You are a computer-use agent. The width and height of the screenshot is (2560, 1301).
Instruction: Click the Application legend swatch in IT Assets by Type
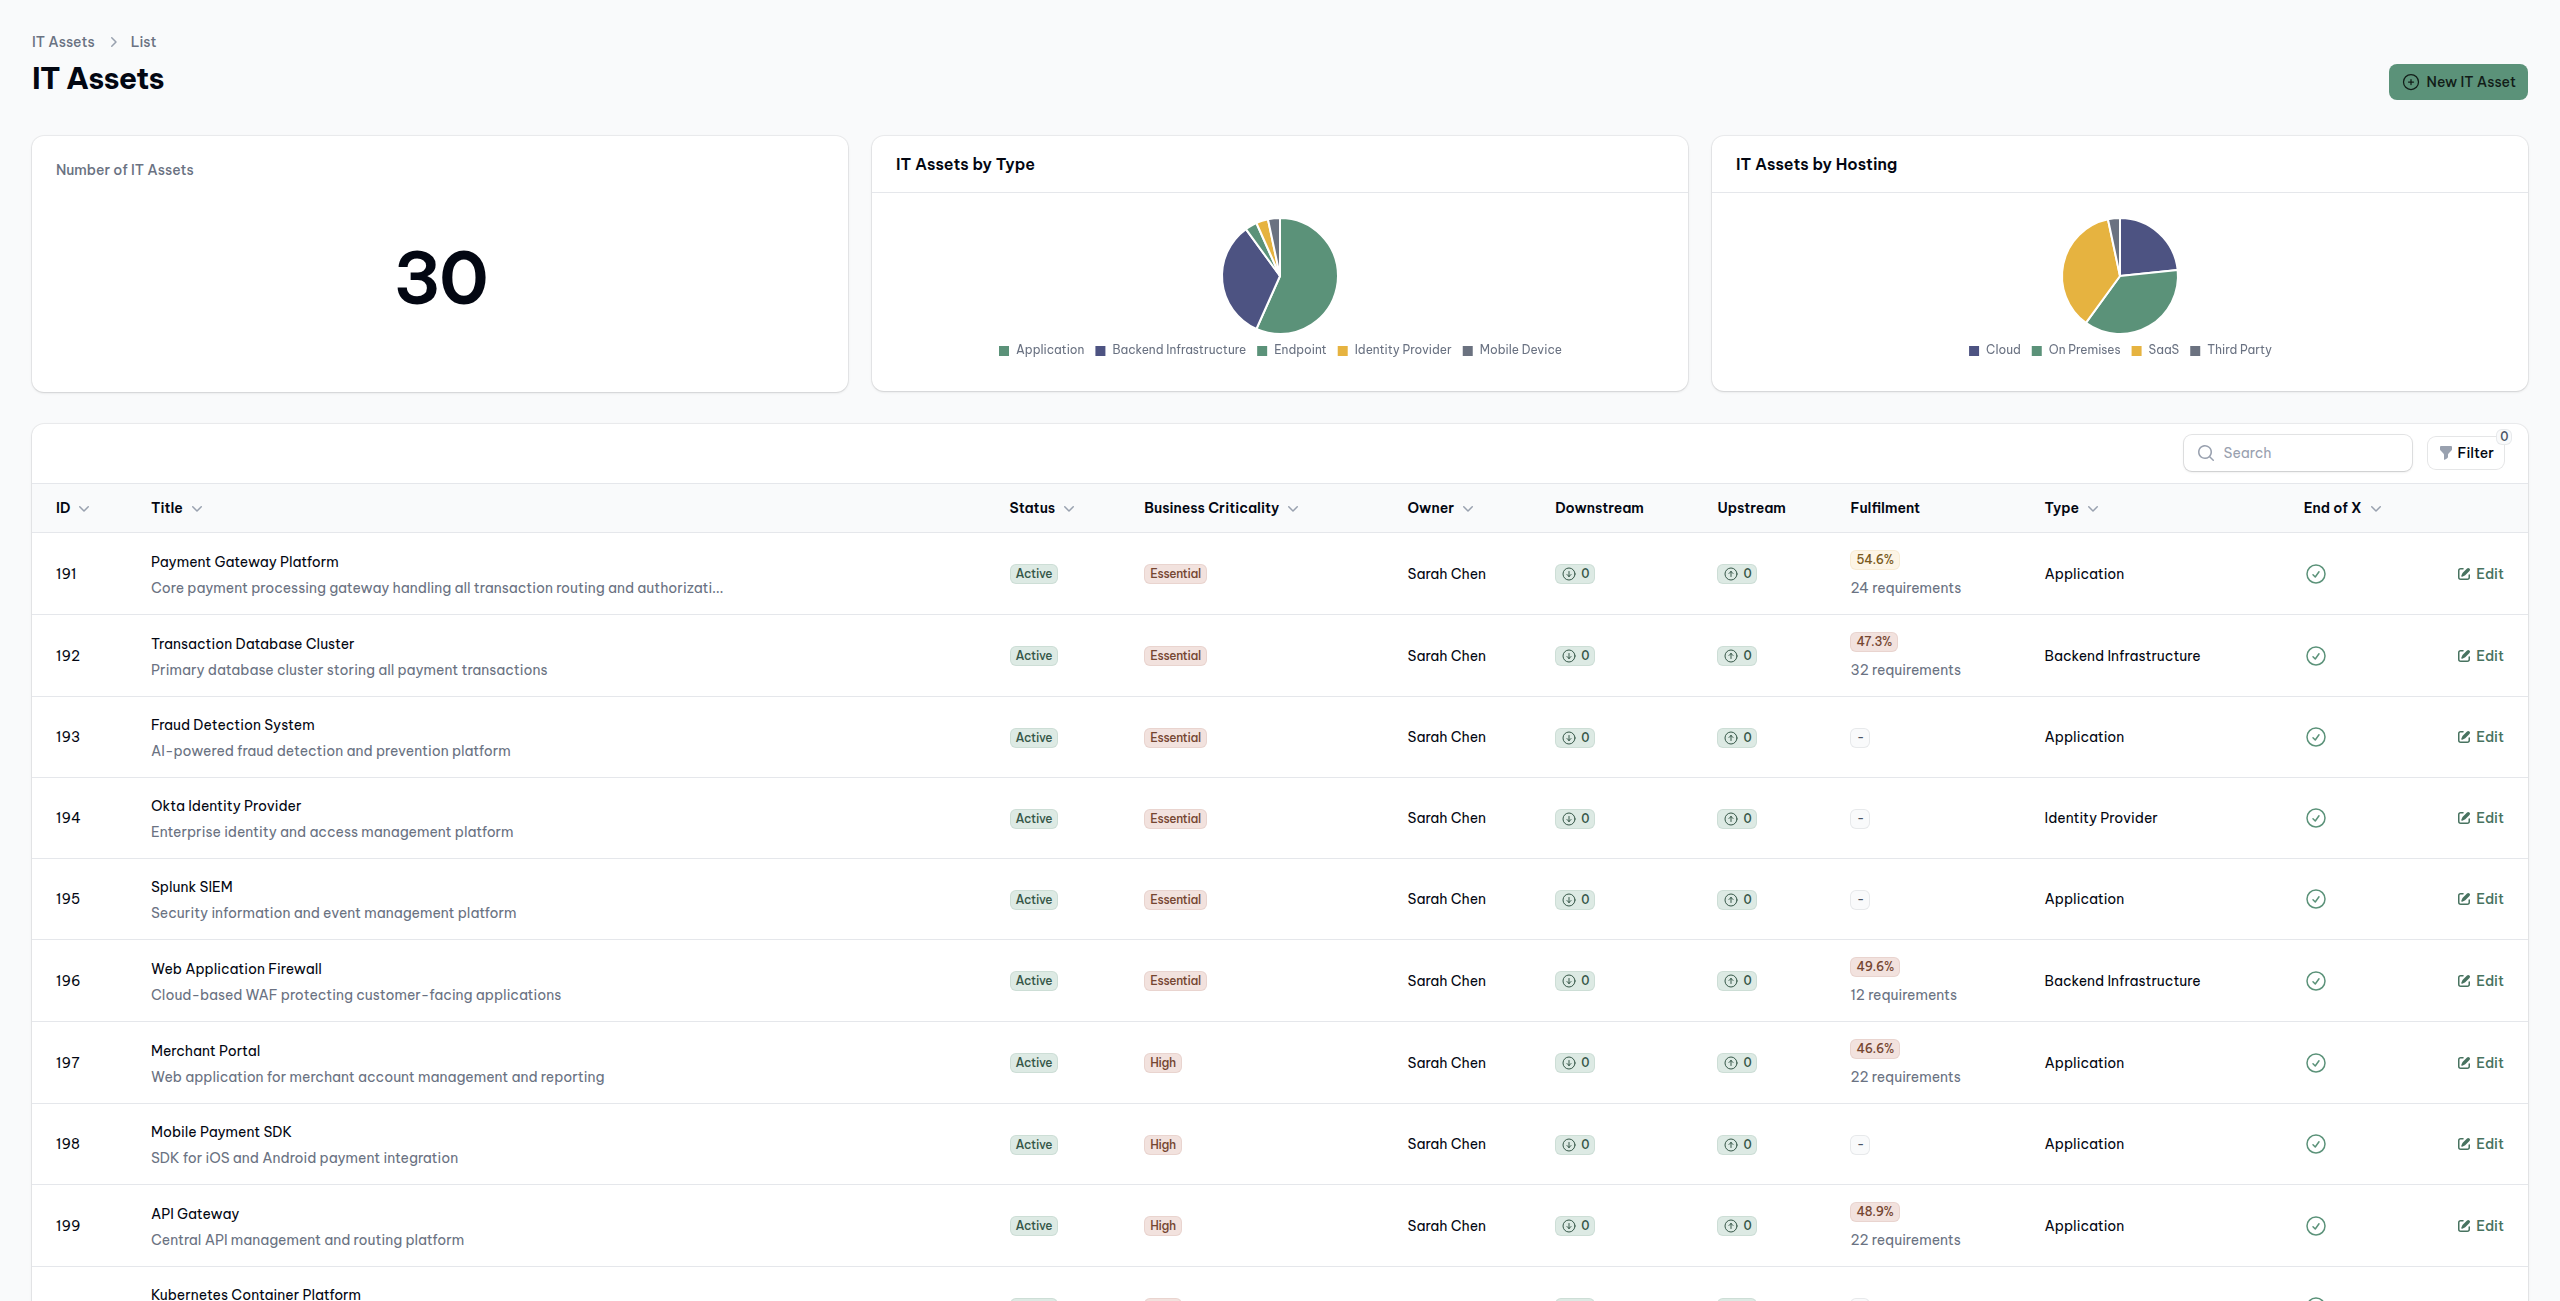tap(1002, 350)
